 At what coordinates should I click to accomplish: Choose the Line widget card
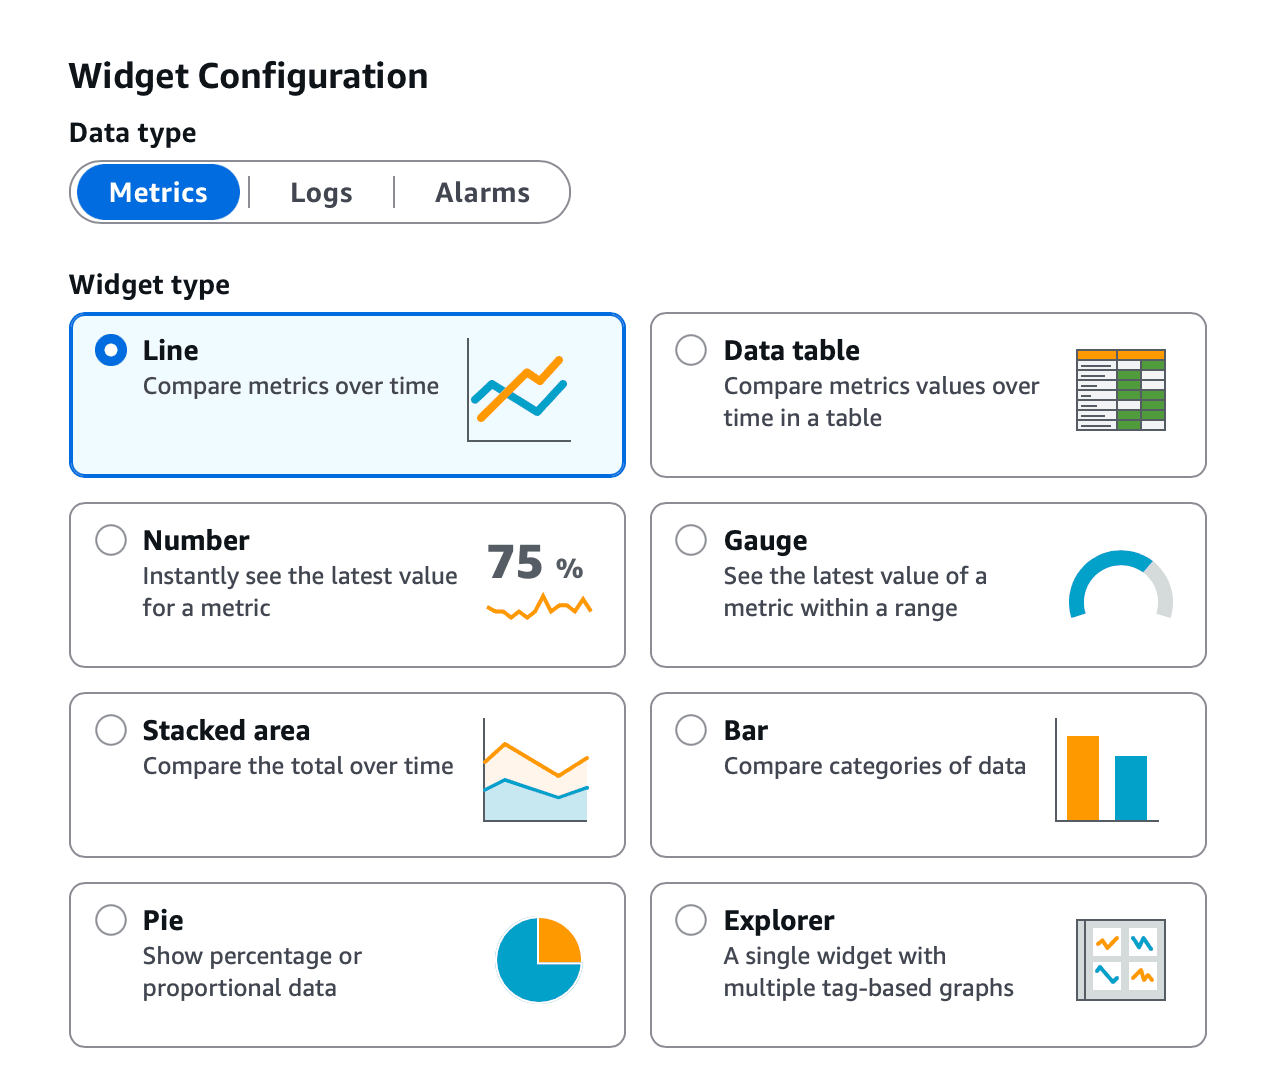(x=347, y=394)
